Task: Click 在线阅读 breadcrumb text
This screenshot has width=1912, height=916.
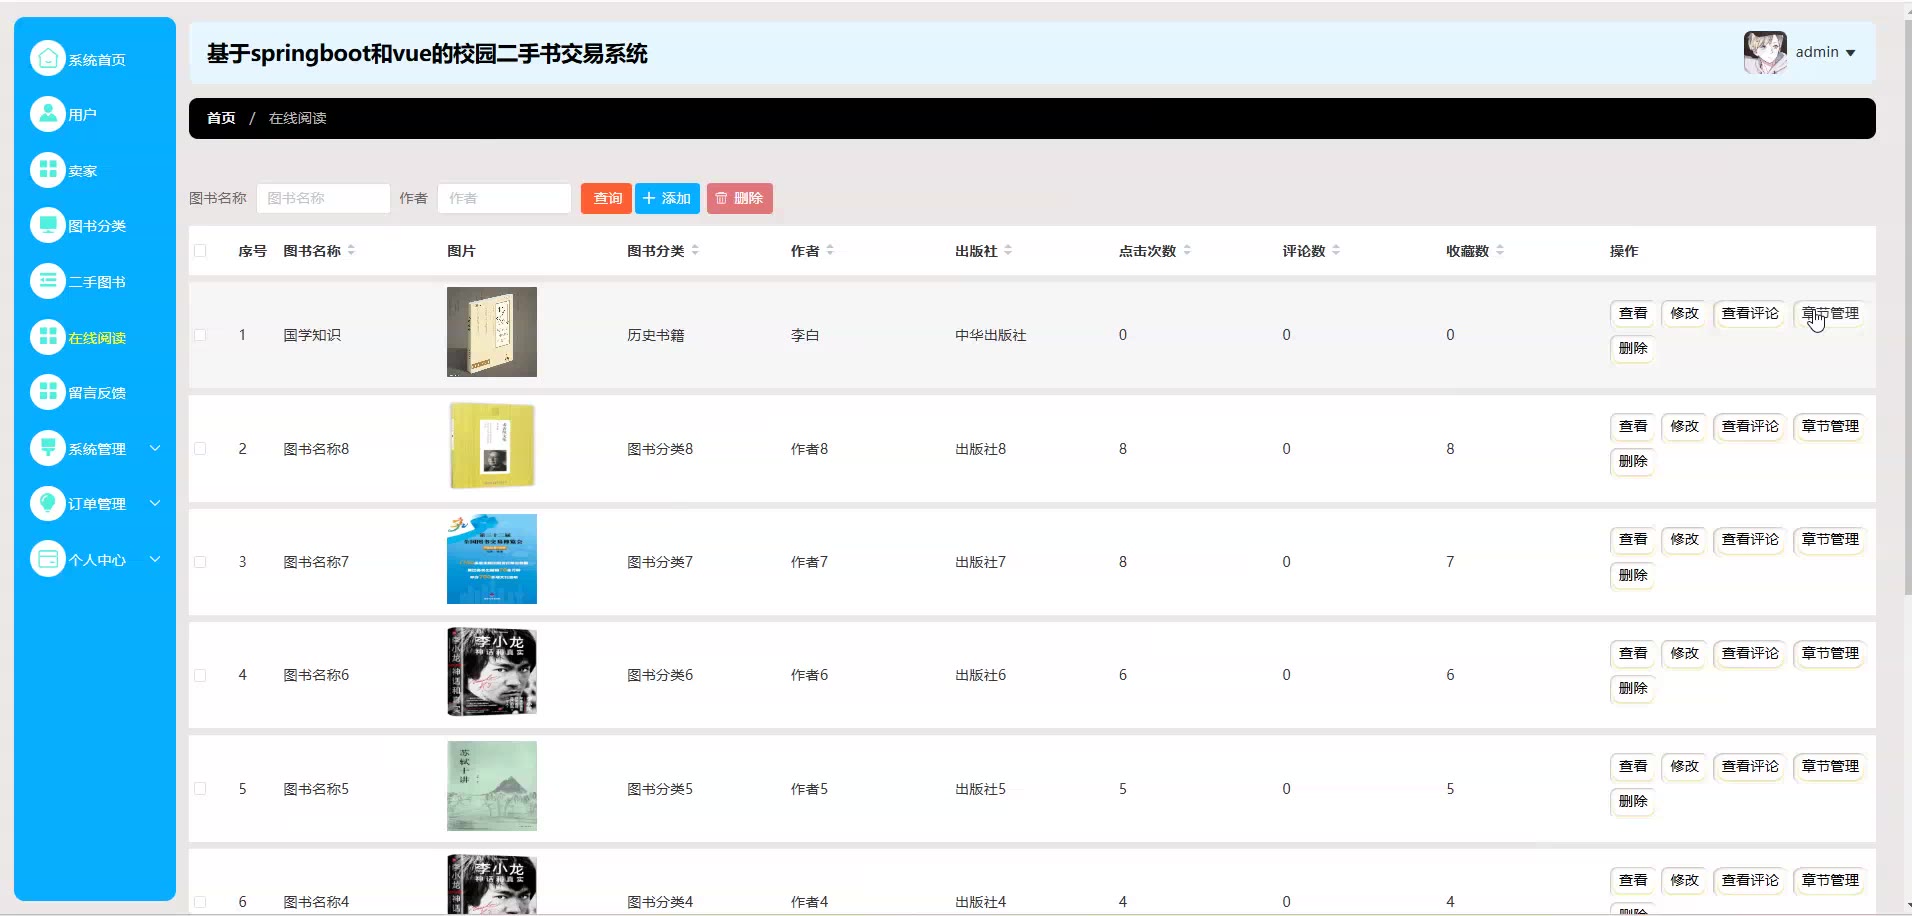Action: [x=297, y=118]
